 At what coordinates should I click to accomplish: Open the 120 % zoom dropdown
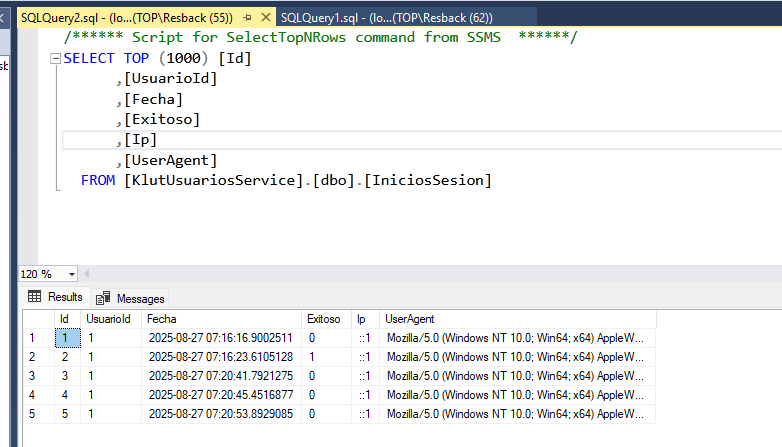point(72,274)
